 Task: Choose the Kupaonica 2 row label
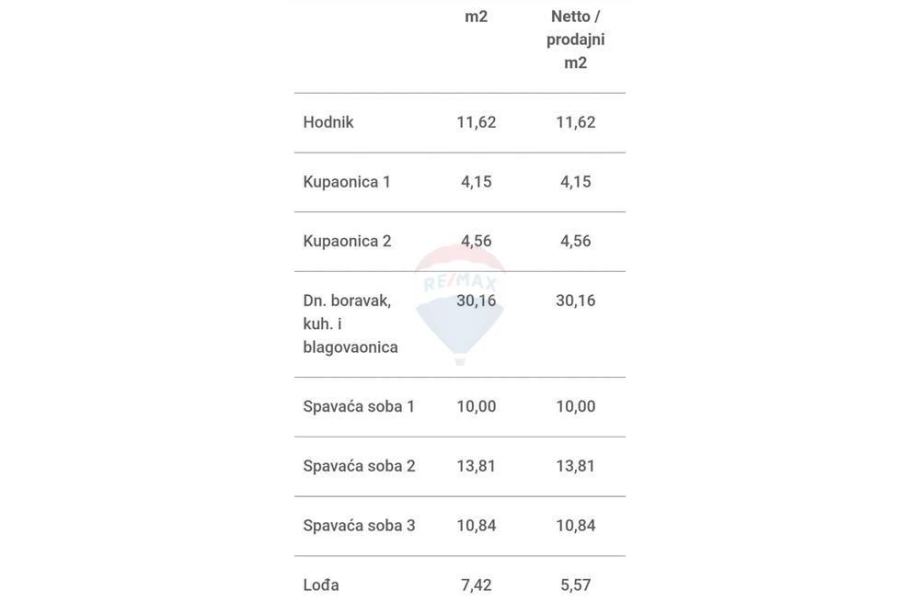tap(347, 241)
